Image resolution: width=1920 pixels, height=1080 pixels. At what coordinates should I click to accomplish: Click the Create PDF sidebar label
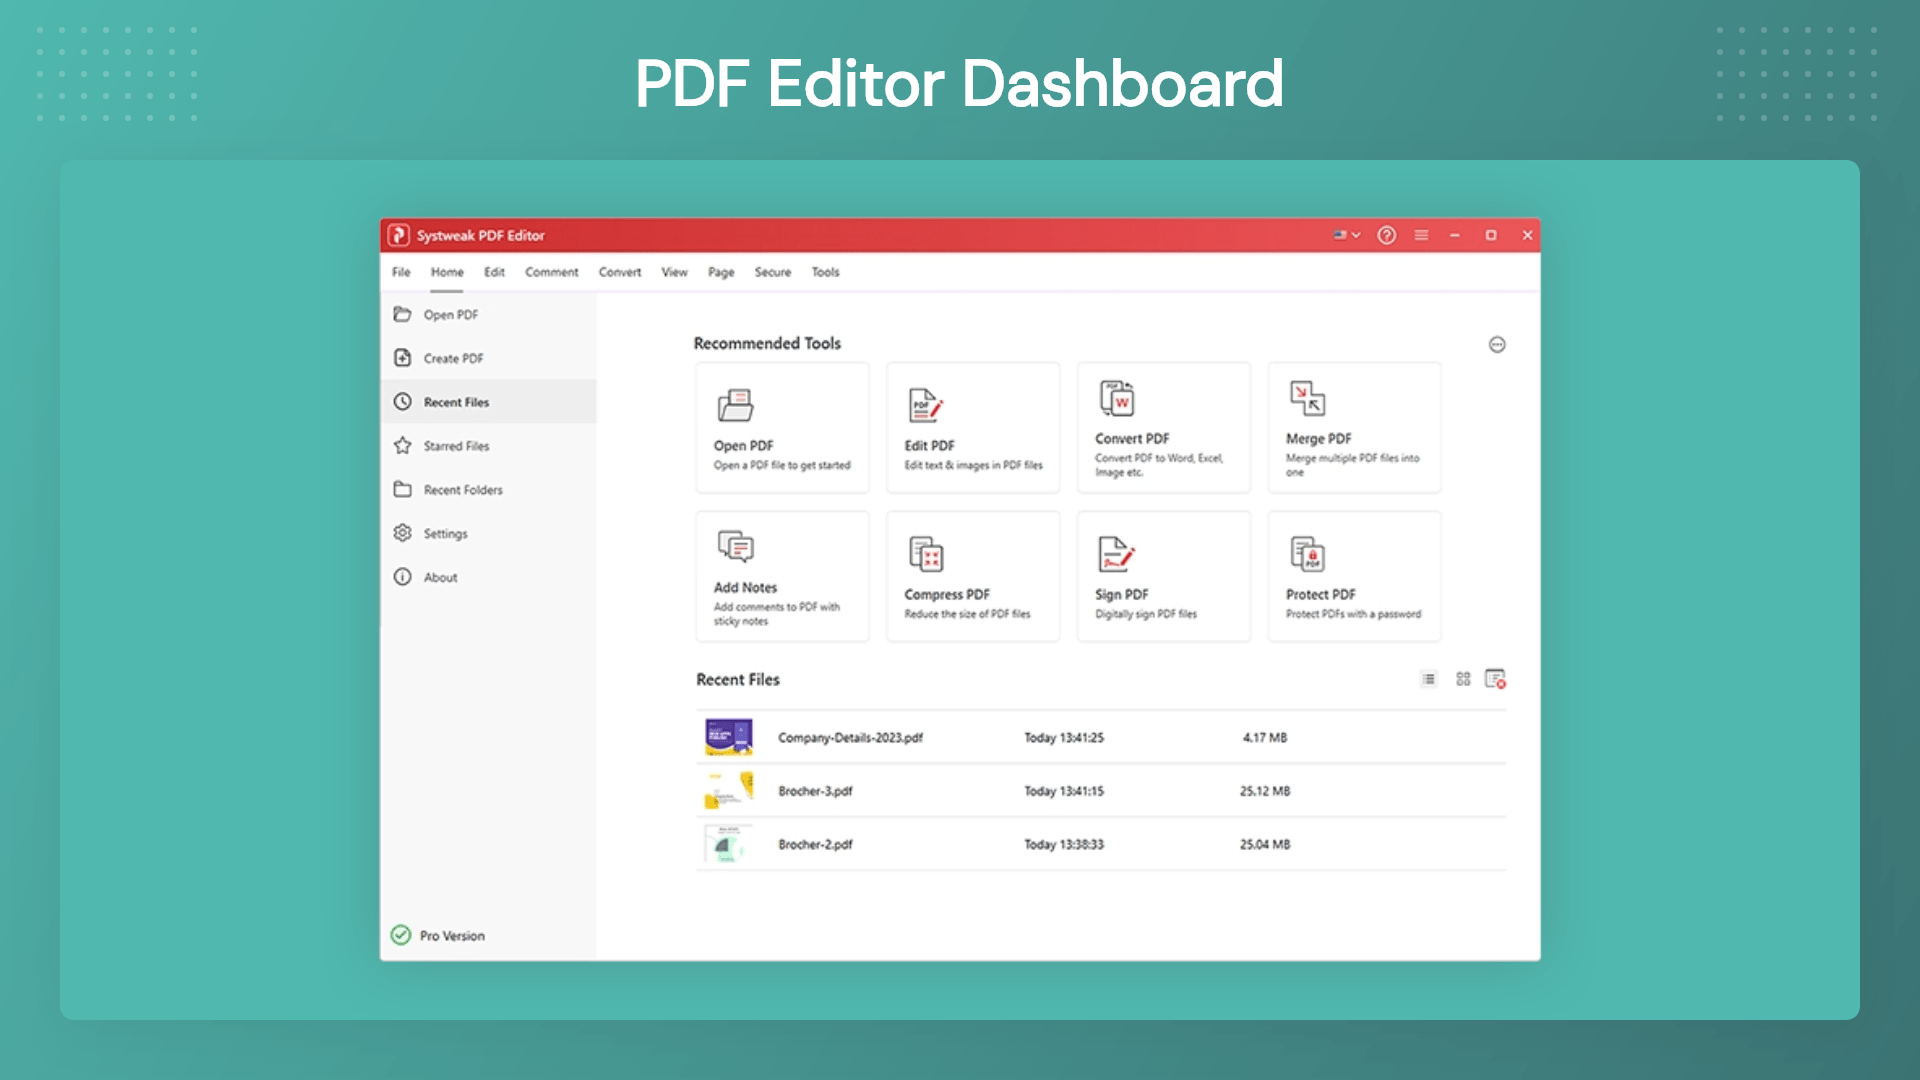[453, 359]
